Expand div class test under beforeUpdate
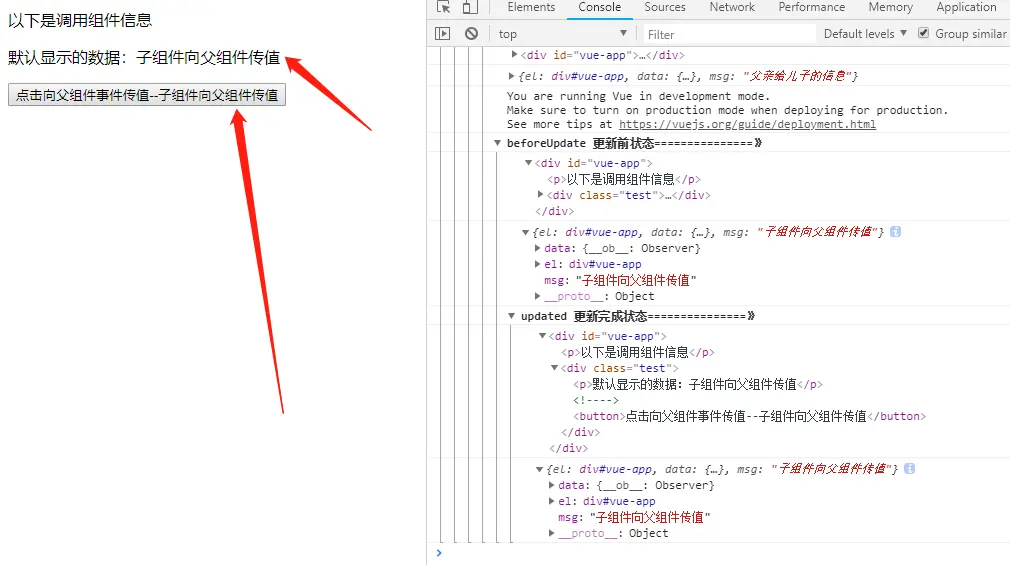 pos(540,194)
